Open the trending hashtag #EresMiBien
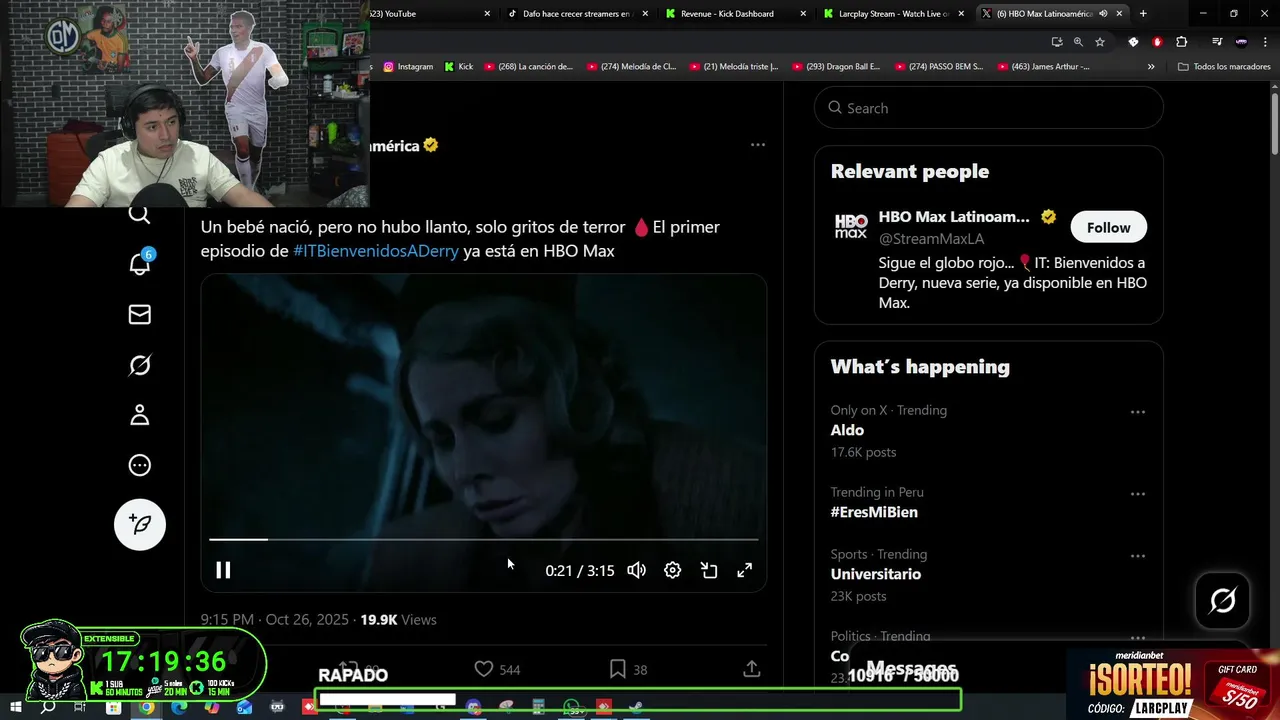Image resolution: width=1280 pixels, height=720 pixels. coord(874,512)
